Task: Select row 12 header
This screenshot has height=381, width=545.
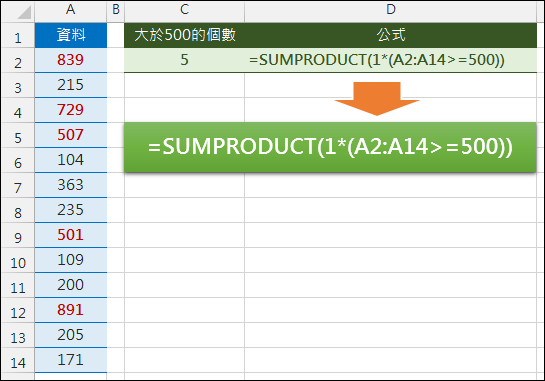Action: [18, 311]
